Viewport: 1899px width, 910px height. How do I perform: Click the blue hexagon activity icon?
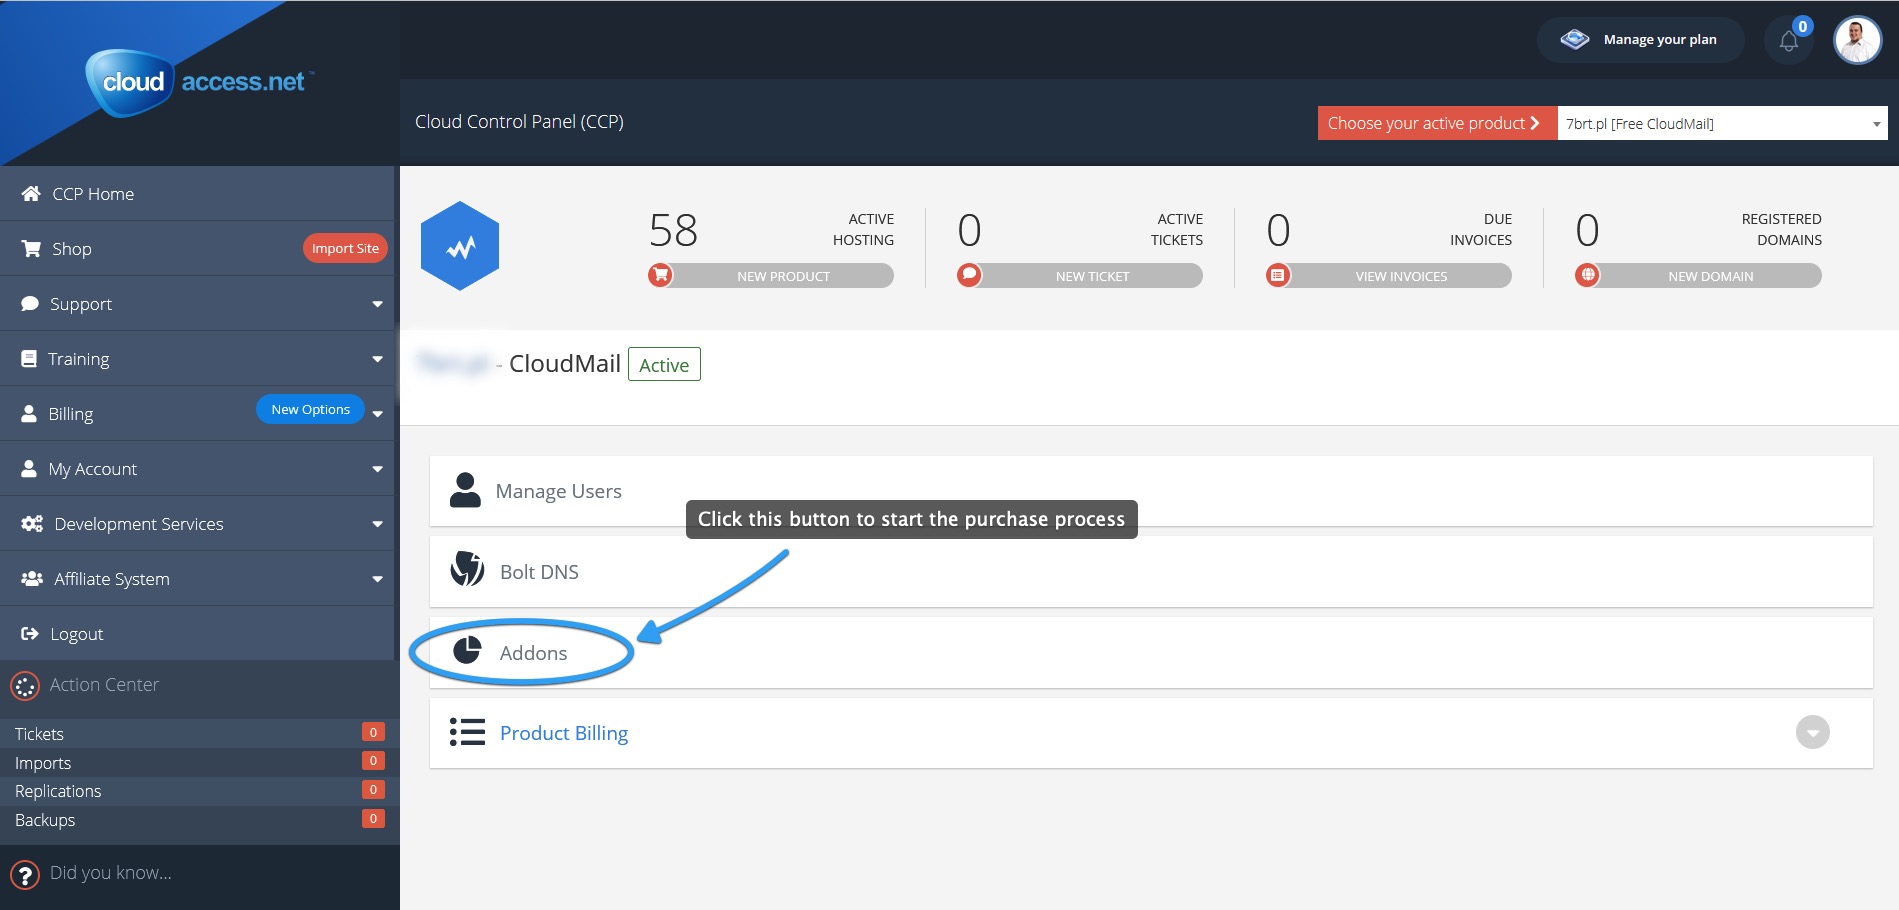(460, 246)
